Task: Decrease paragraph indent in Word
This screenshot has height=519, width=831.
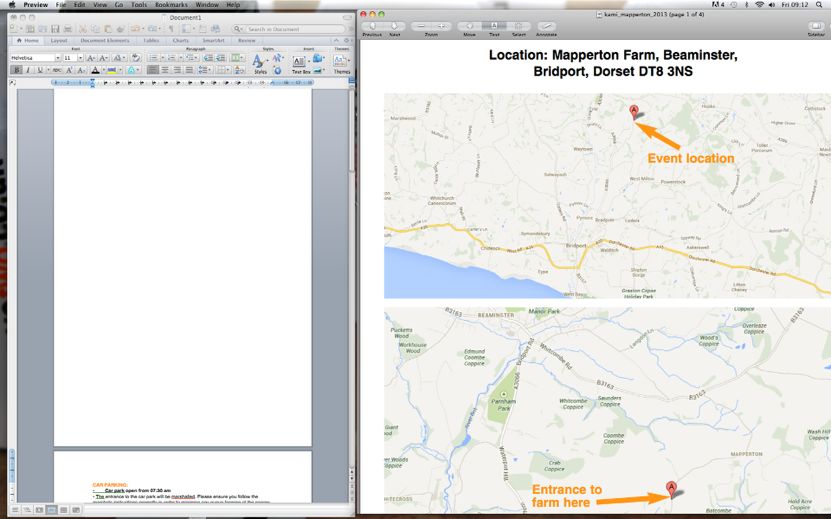Action: (208, 58)
